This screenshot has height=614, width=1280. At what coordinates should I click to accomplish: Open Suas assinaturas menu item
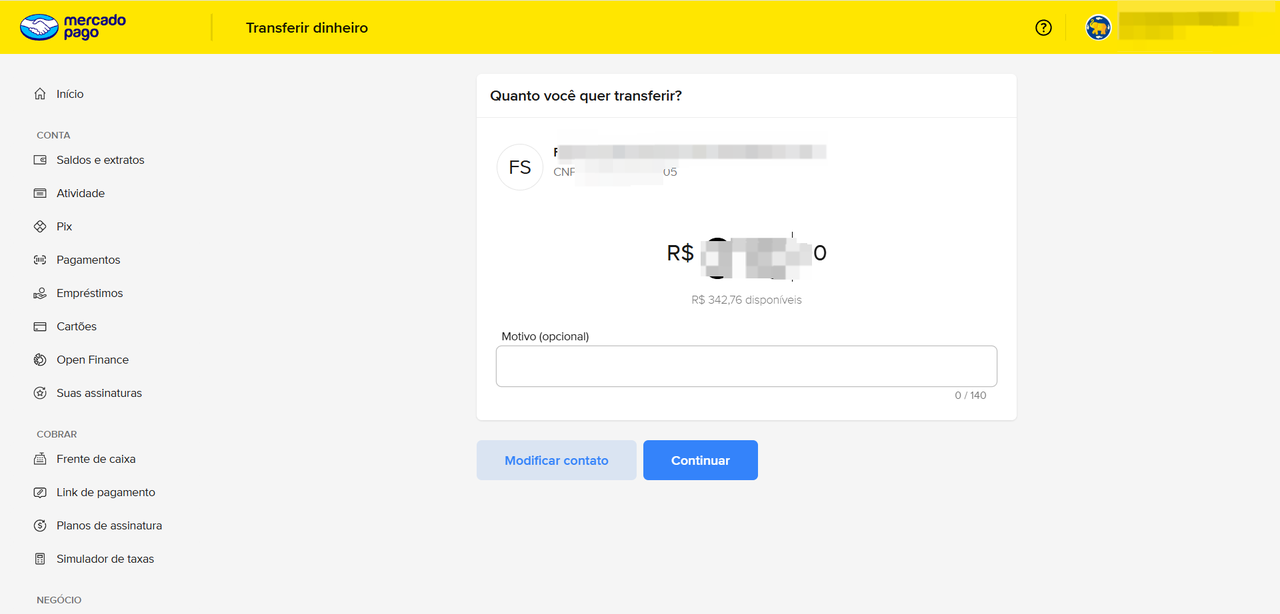click(x=99, y=393)
